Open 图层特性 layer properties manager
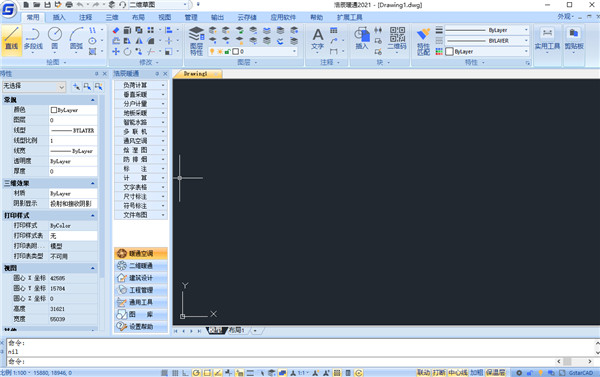The width and height of the screenshot is (600, 377). point(196,41)
